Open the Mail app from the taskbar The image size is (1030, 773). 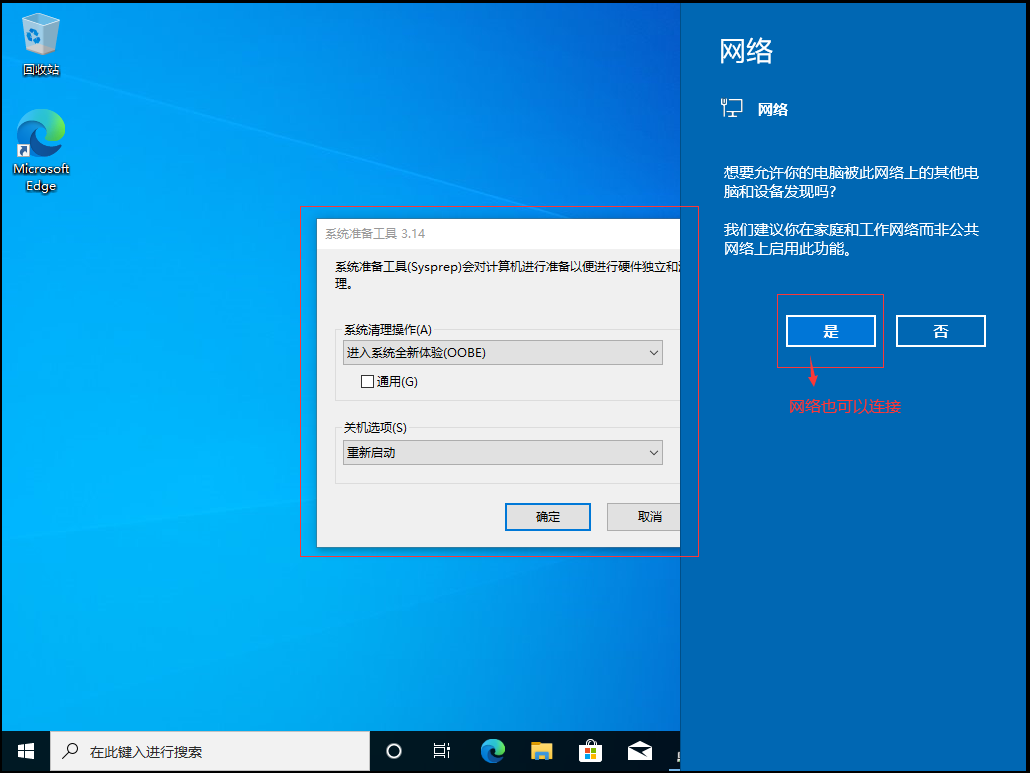coord(640,751)
